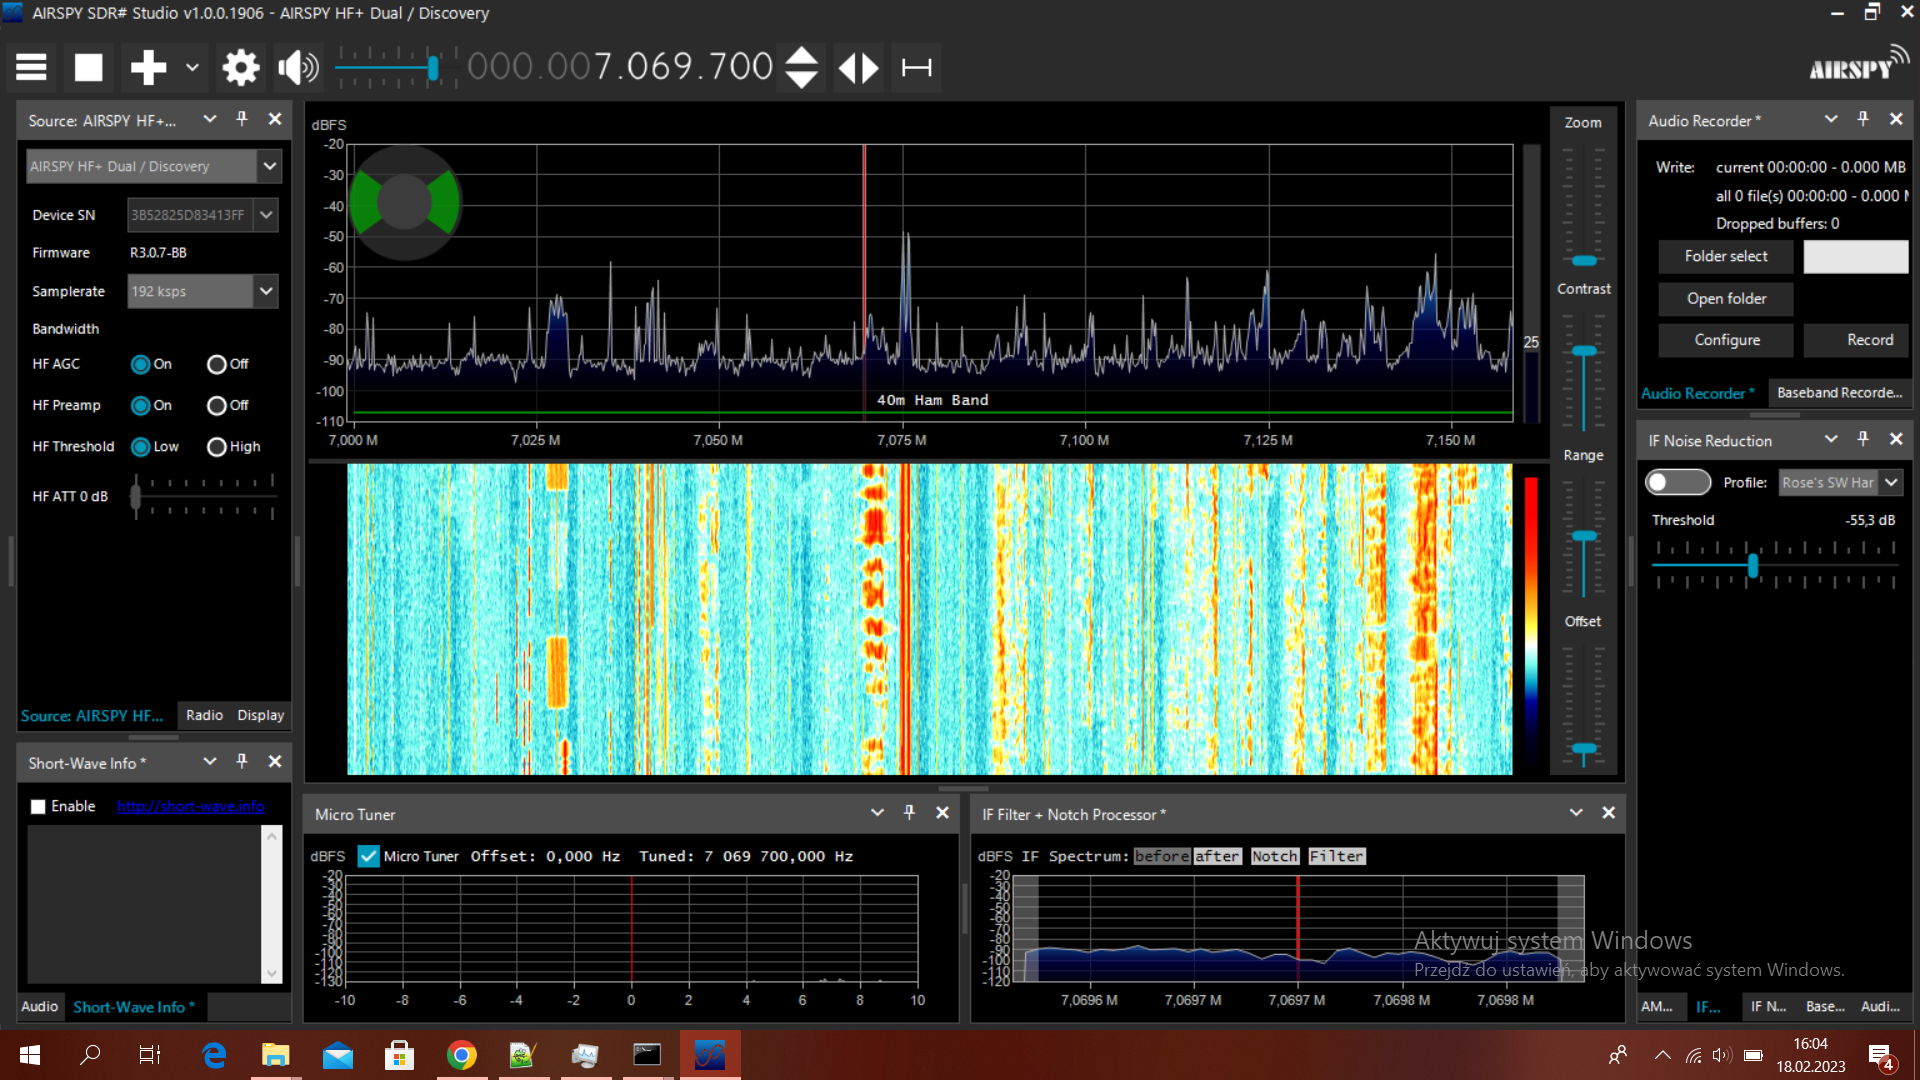Close the Audio Recorder panel
This screenshot has width=1920, height=1080.
pyautogui.click(x=1896, y=119)
